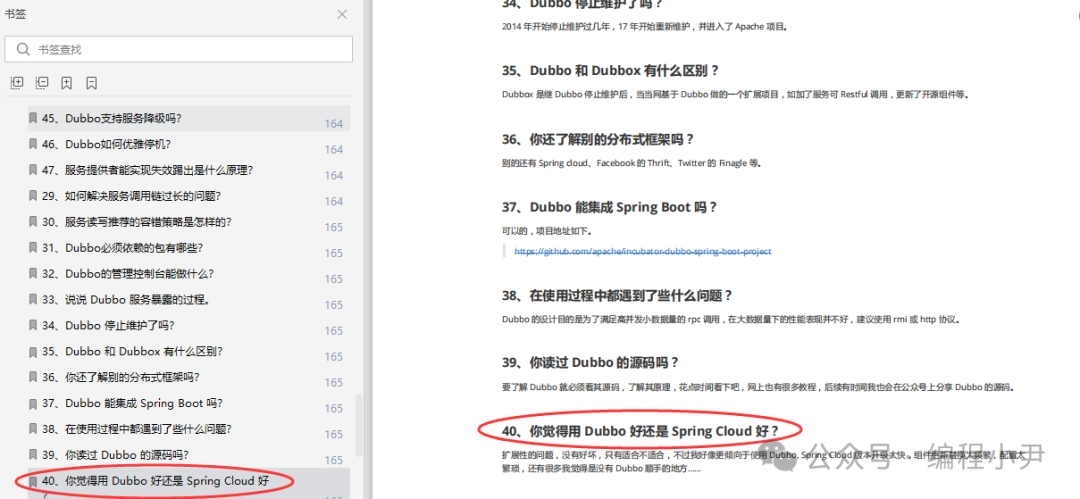Click the collapse all bookmarks icon
This screenshot has width=1080, height=499.
42,83
